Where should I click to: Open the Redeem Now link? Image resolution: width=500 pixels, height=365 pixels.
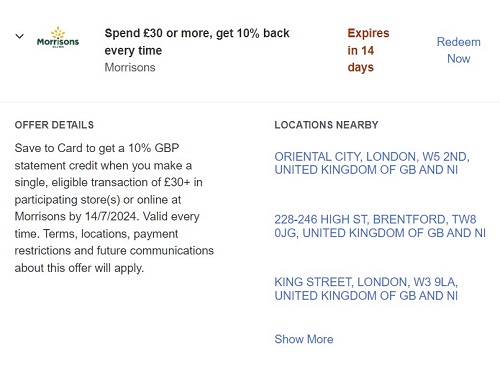pyautogui.click(x=459, y=50)
